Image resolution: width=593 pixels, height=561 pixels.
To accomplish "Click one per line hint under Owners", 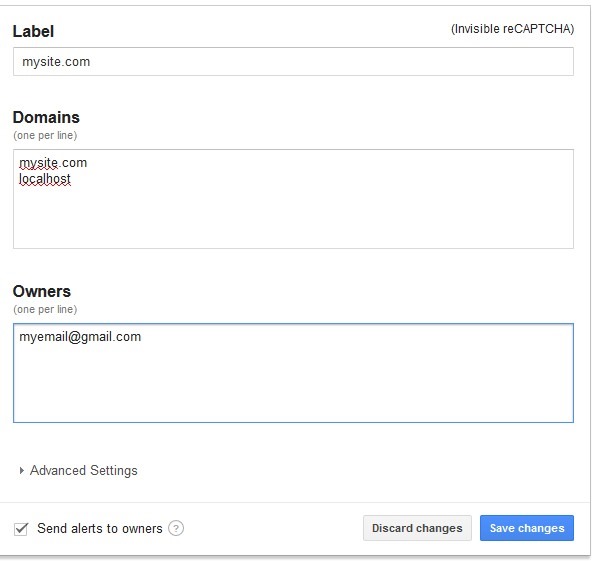I will click(45, 309).
